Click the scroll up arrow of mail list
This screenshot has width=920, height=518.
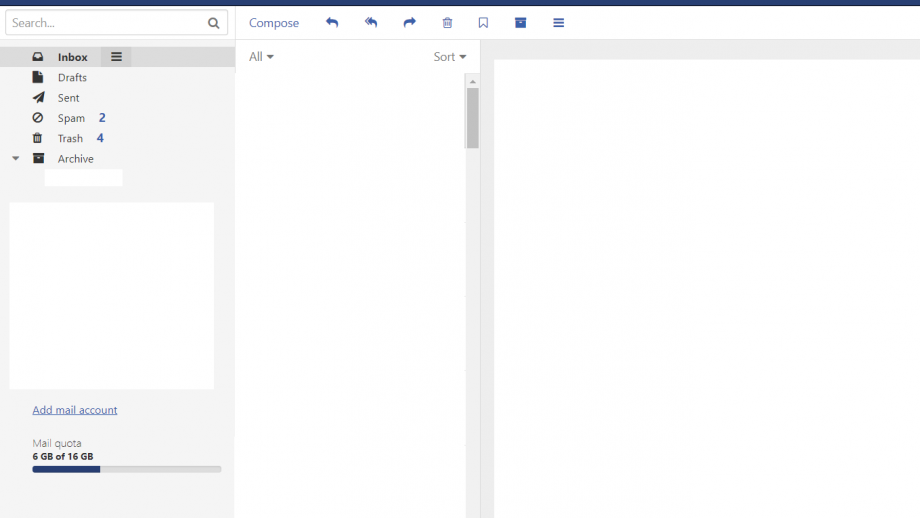coord(473,82)
